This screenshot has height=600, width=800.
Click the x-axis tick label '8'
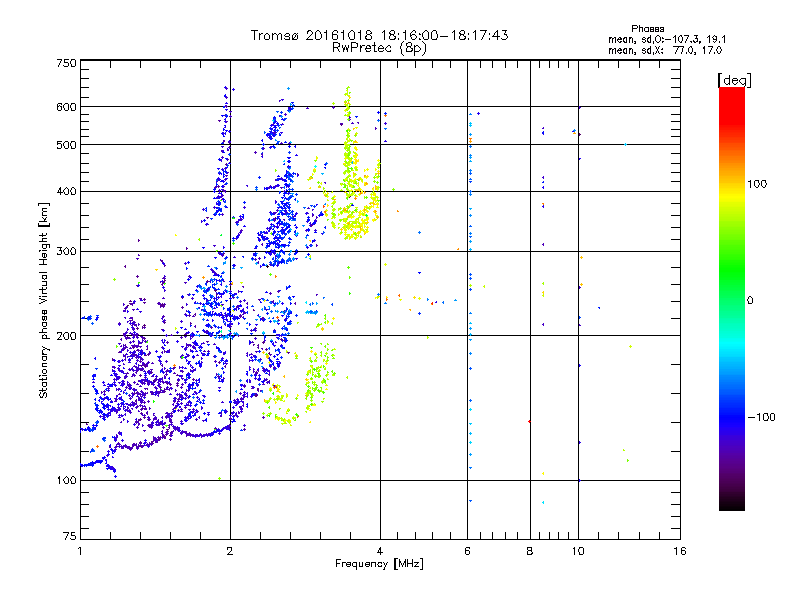[530, 551]
